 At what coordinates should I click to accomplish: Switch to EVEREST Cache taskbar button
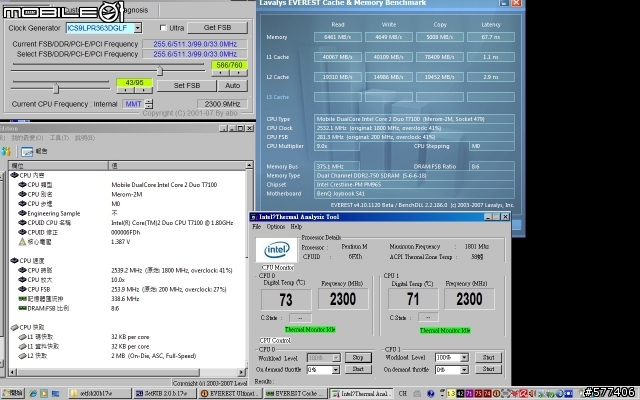tap(296, 394)
